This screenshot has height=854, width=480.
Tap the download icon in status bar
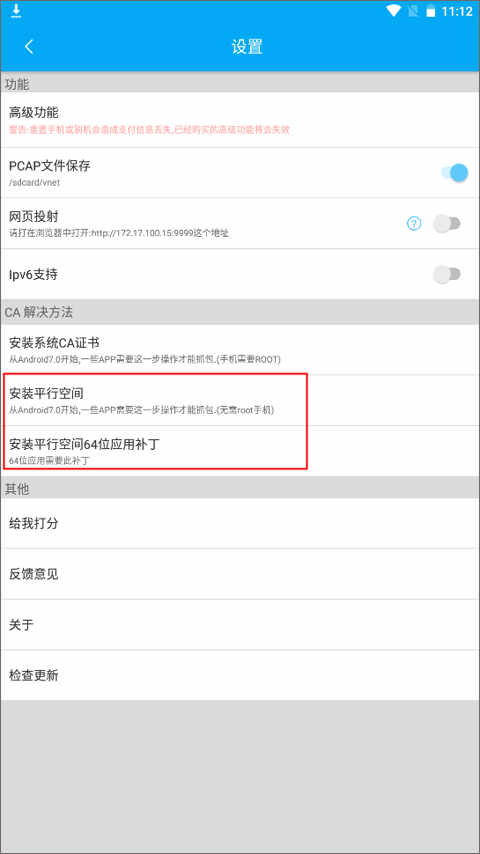click(16, 11)
